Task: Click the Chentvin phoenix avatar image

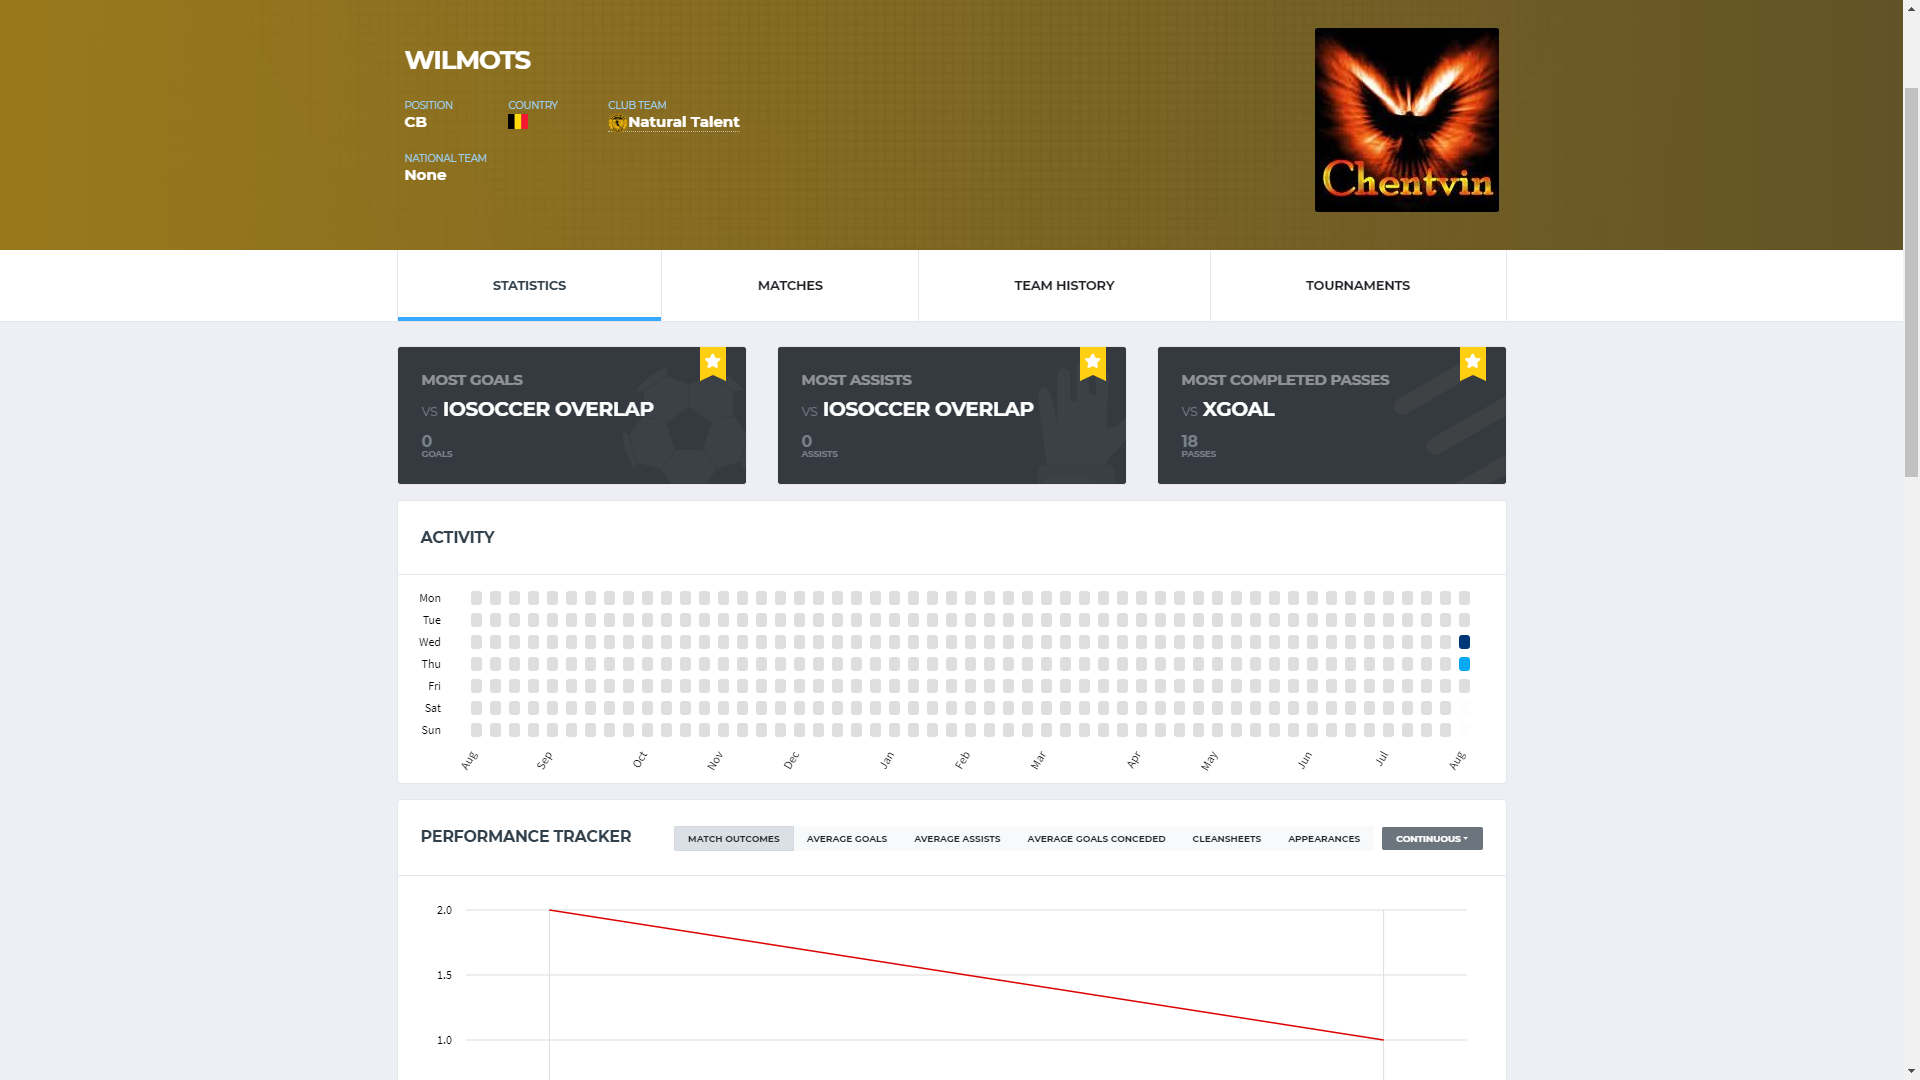Action: 1406,120
